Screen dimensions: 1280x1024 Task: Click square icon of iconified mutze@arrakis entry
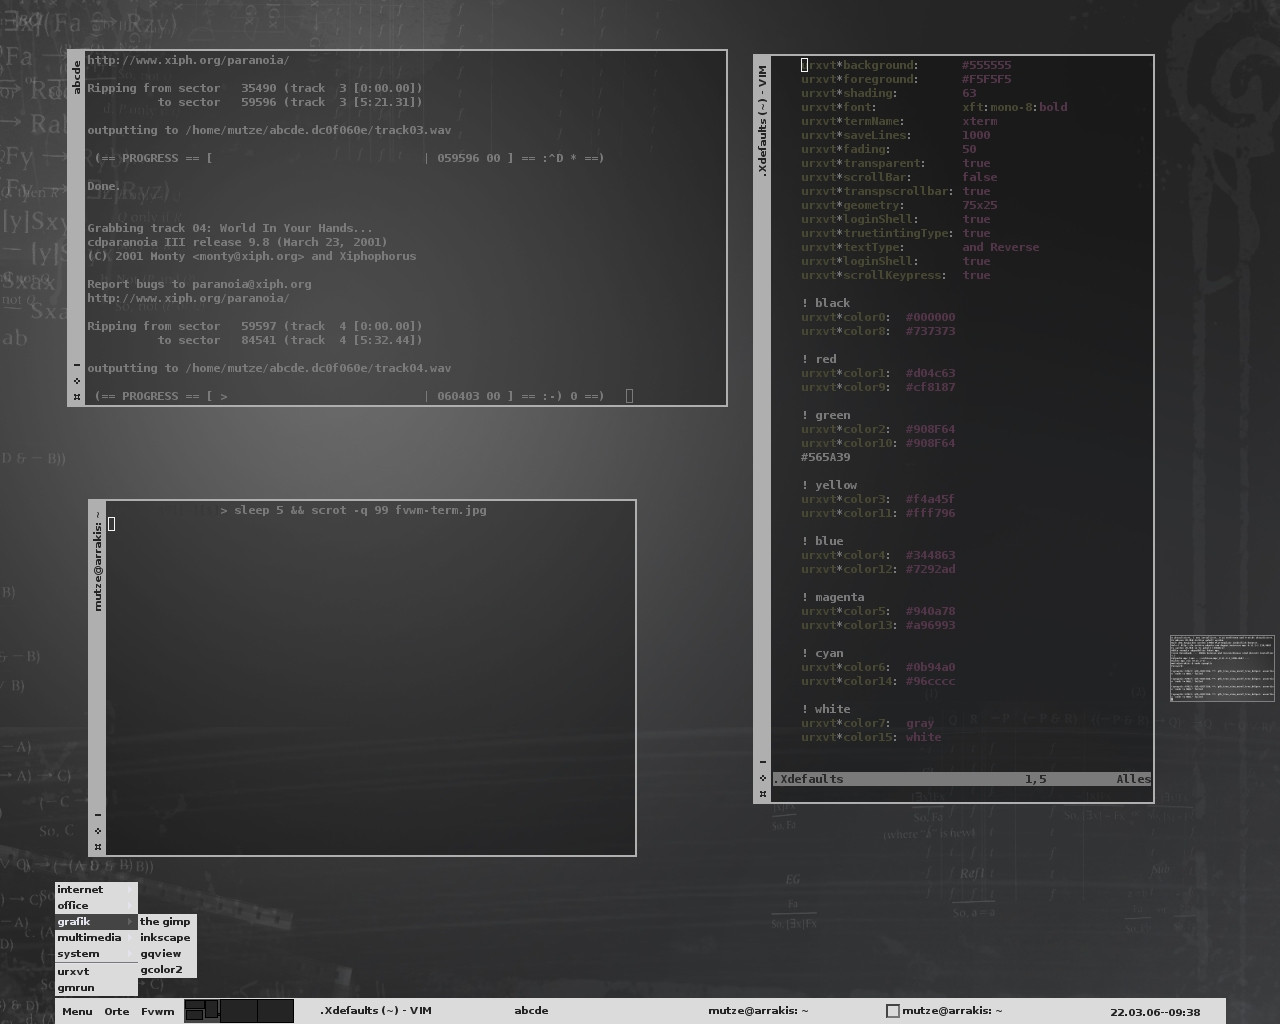point(893,1011)
